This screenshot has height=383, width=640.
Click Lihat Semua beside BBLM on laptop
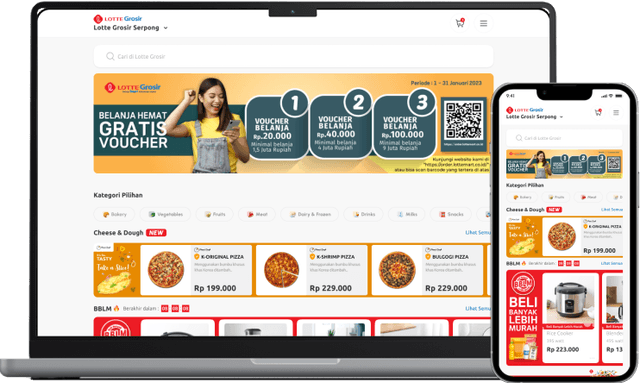478,308
